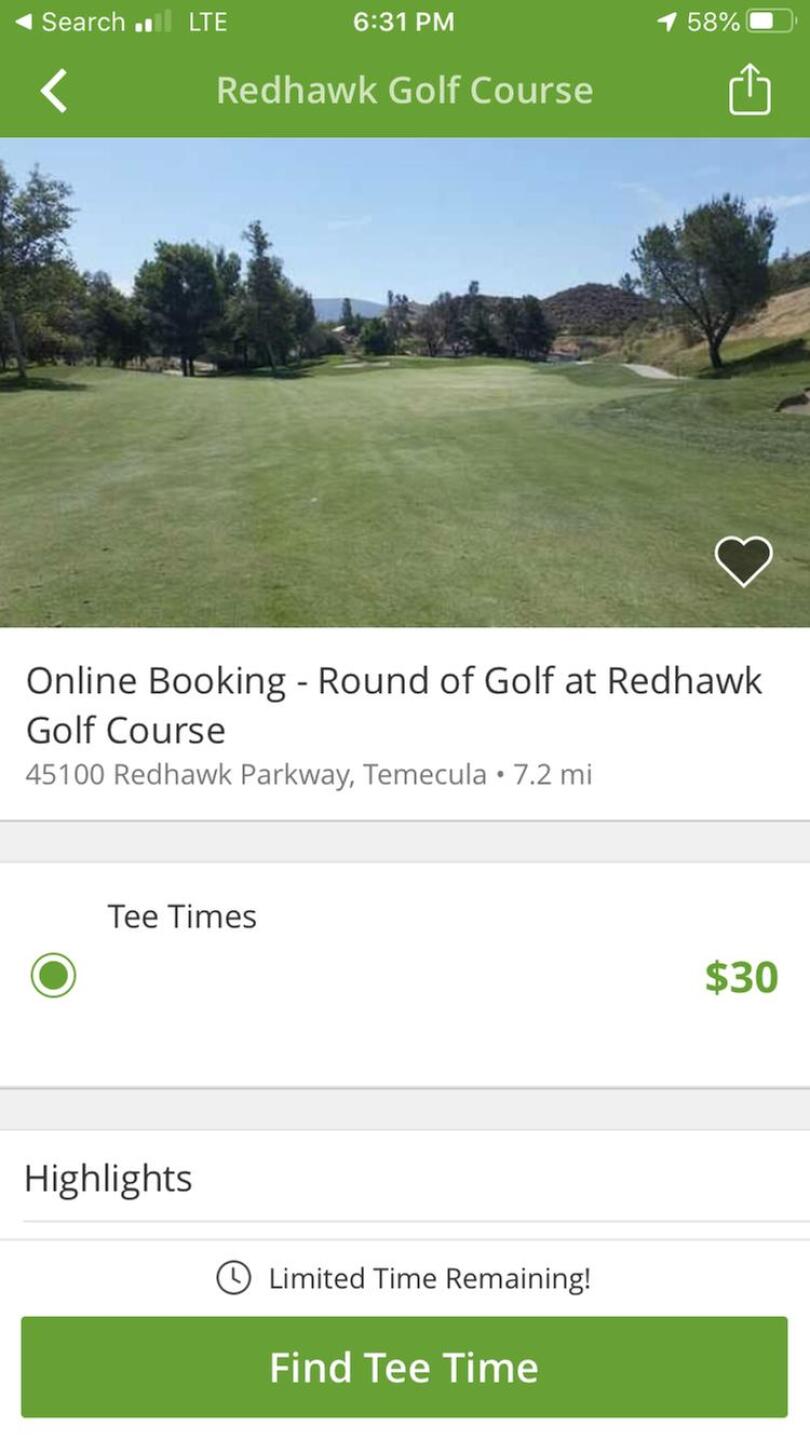This screenshot has width=810, height=1440.
Task: Tap the $30 price
Action: (x=741, y=977)
